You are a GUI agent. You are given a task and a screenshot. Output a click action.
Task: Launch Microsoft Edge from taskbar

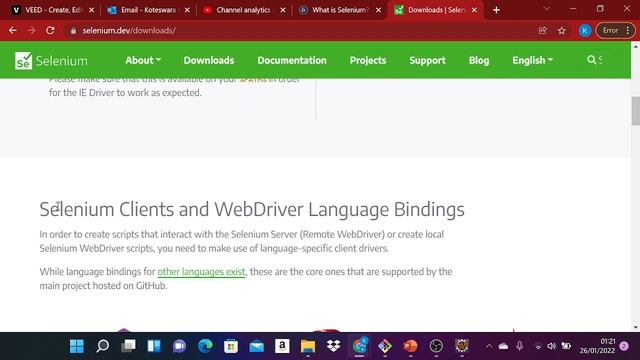(205, 346)
